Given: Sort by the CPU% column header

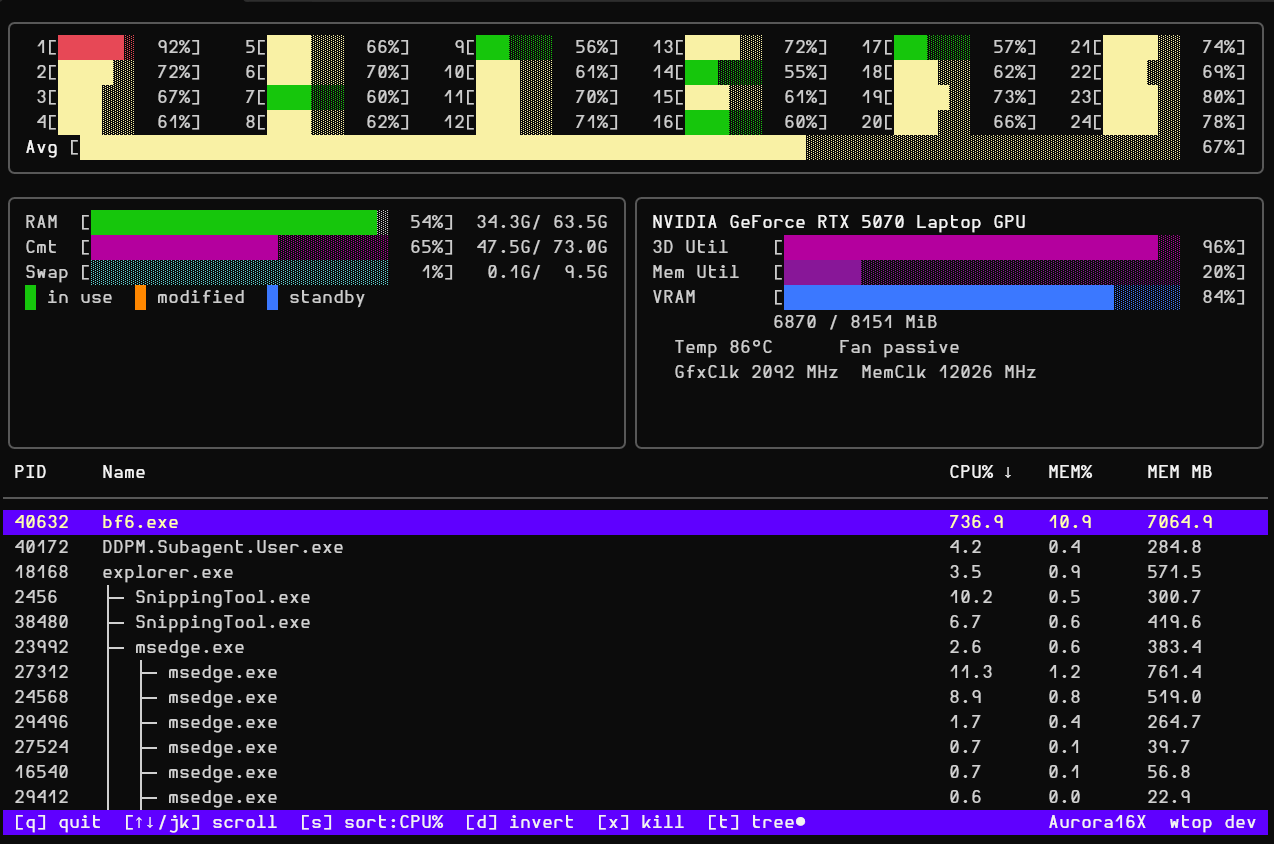Looking at the screenshot, I should (x=981, y=472).
